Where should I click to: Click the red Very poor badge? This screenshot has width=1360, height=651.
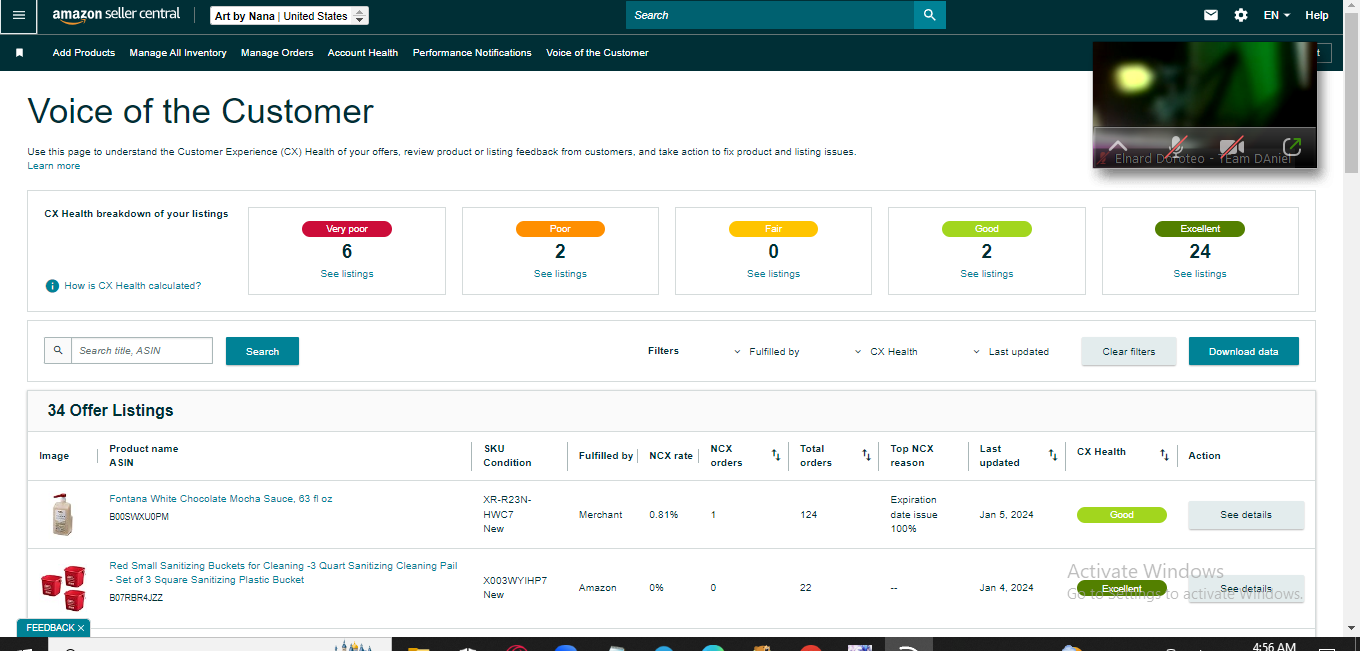(x=347, y=229)
